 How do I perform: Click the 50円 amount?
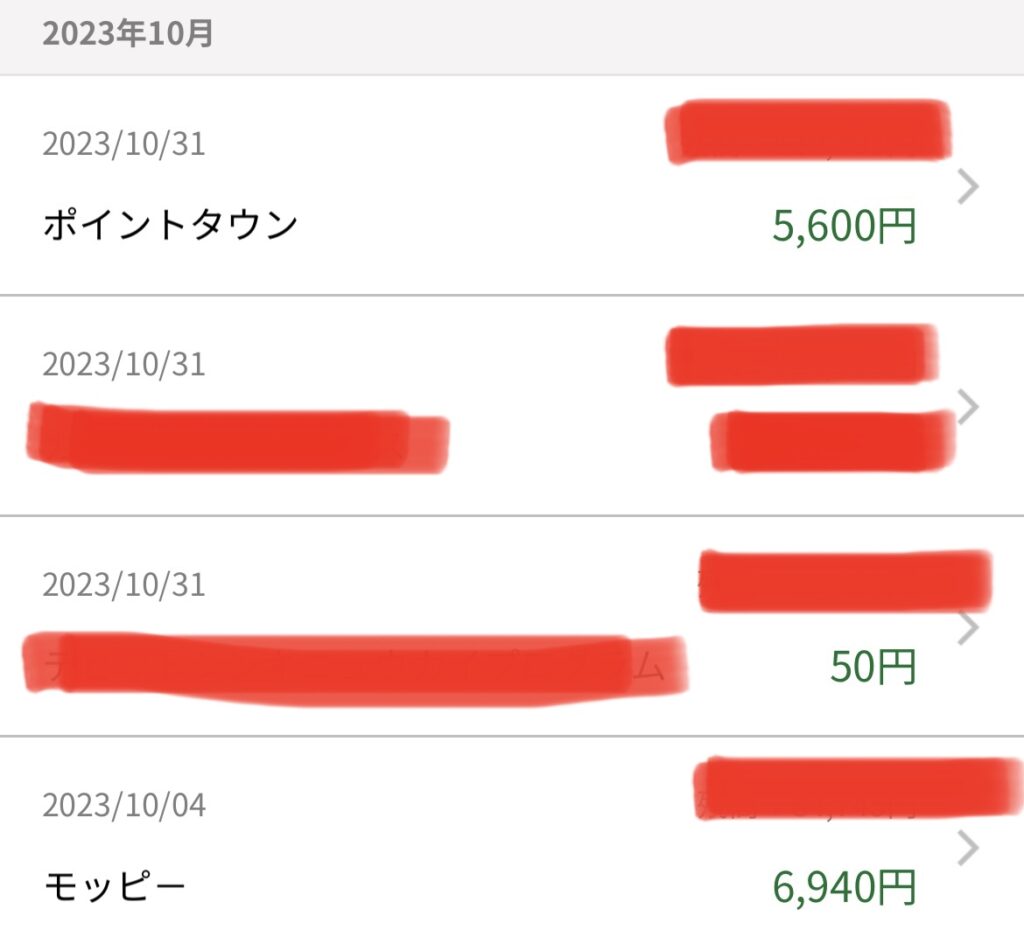click(x=872, y=667)
